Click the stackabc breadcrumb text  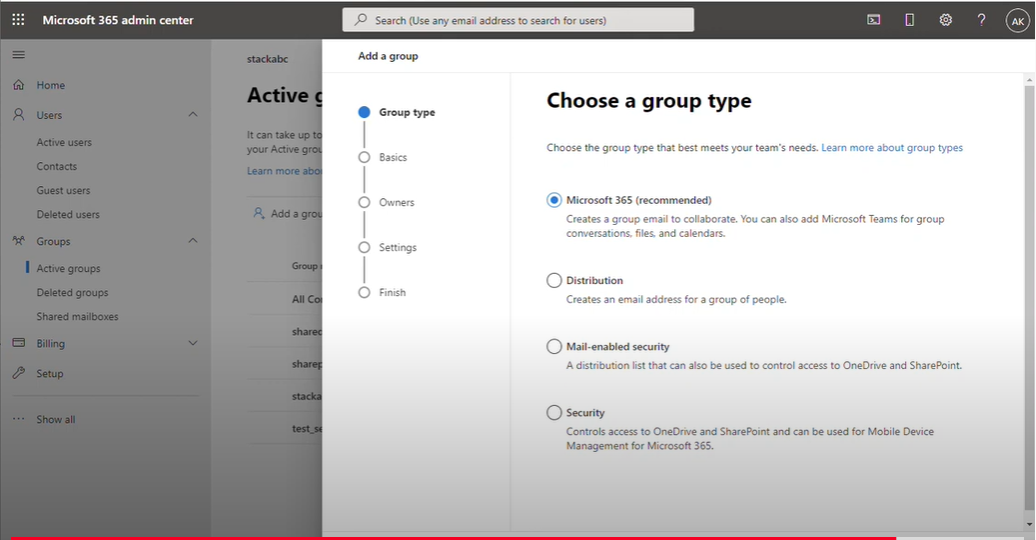268,59
